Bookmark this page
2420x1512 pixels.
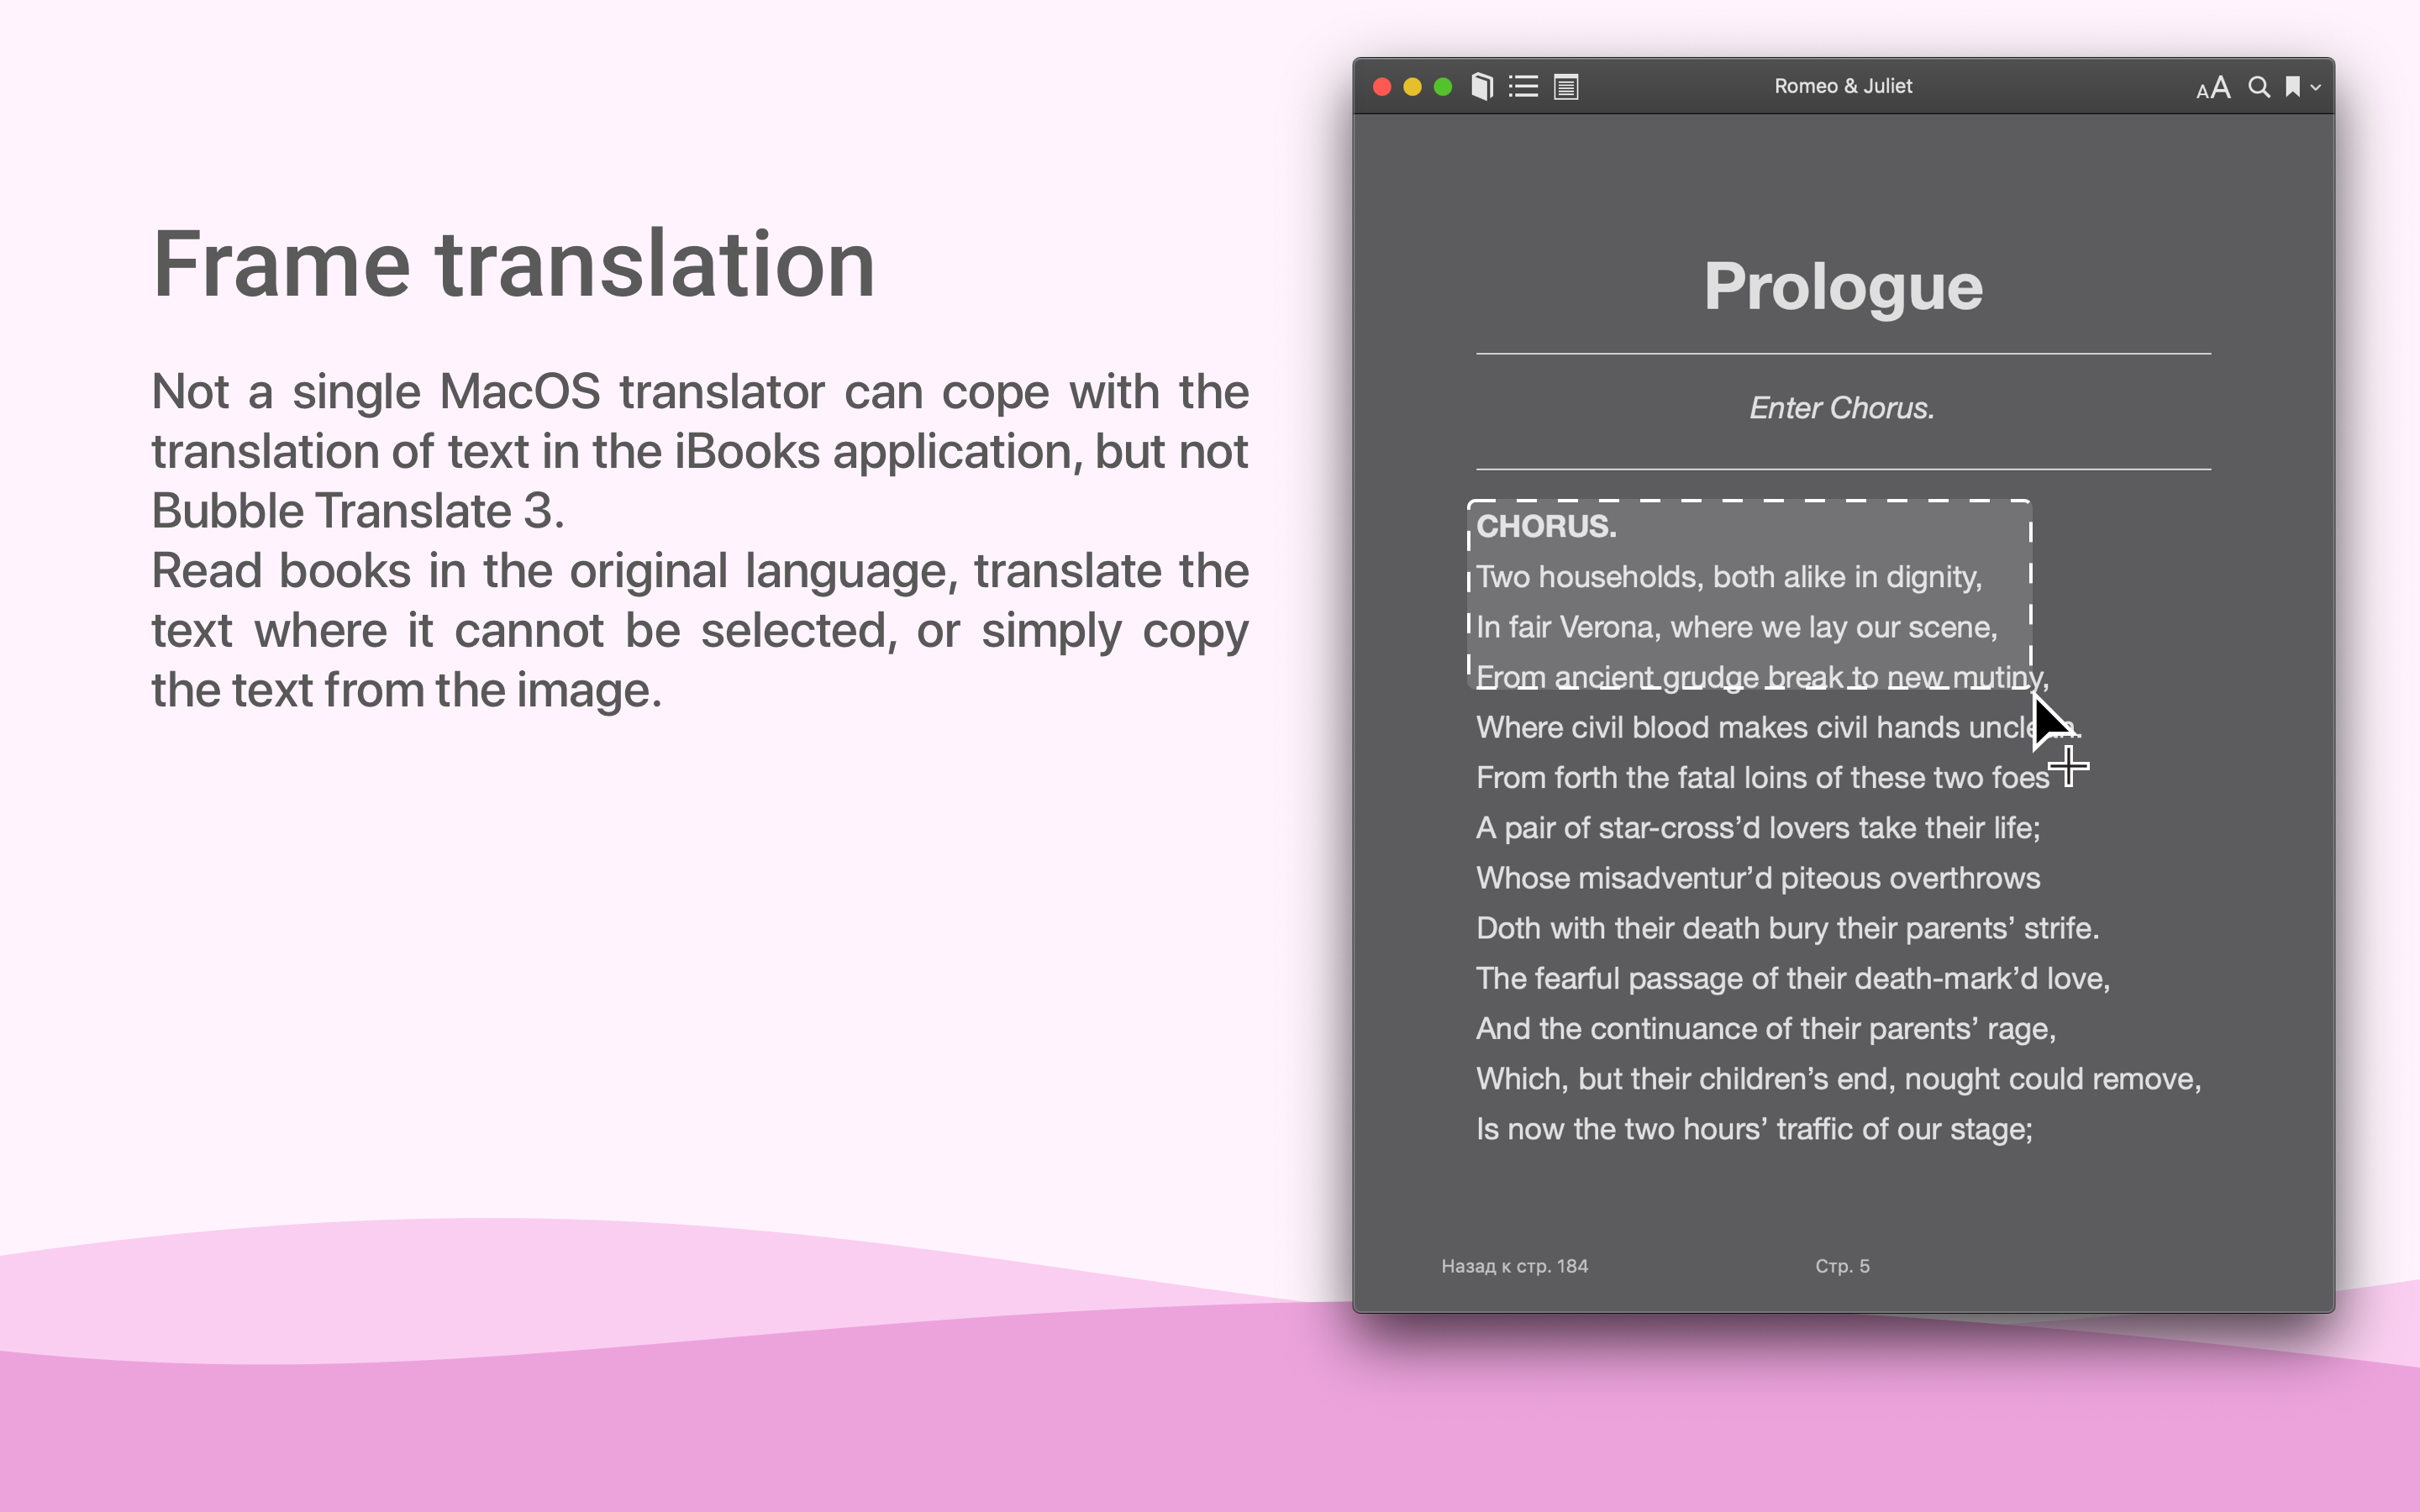click(x=2292, y=87)
